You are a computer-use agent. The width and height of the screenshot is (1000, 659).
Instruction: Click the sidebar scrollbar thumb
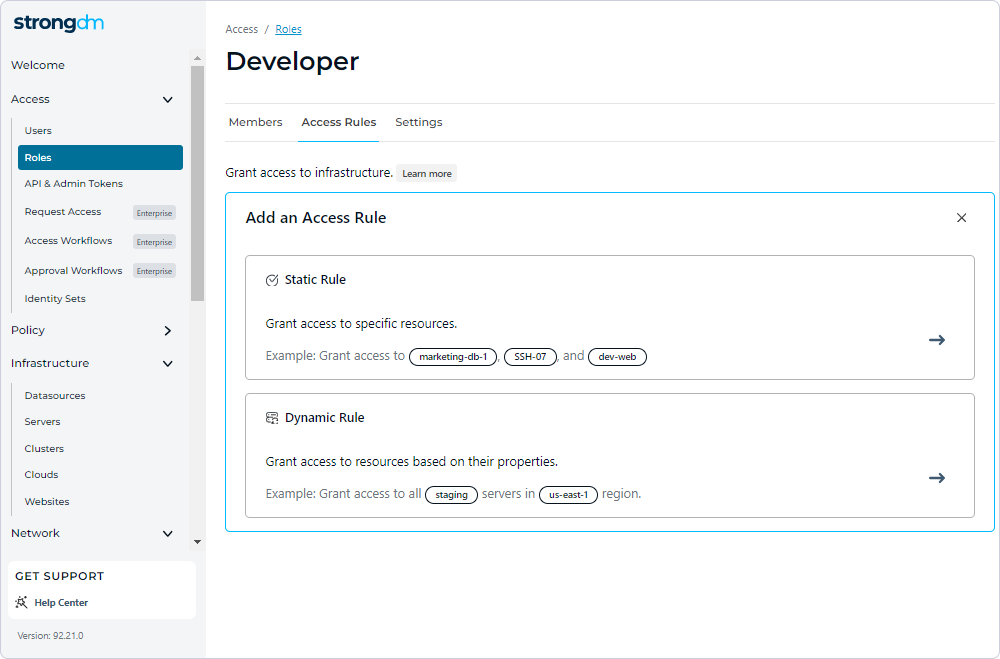(197, 182)
